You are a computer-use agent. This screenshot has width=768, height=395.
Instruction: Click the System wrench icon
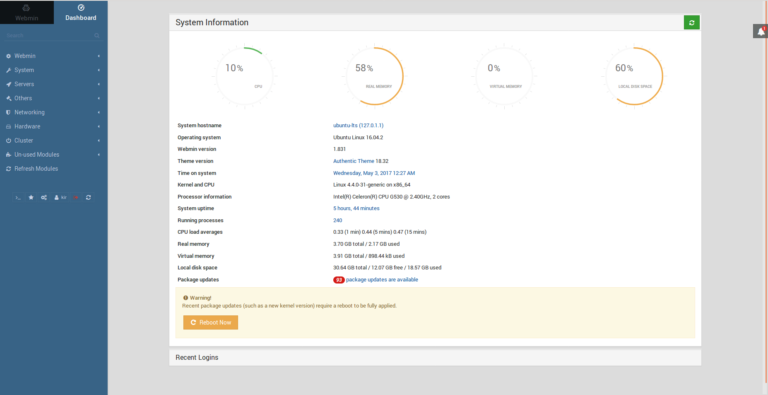pos(8,70)
